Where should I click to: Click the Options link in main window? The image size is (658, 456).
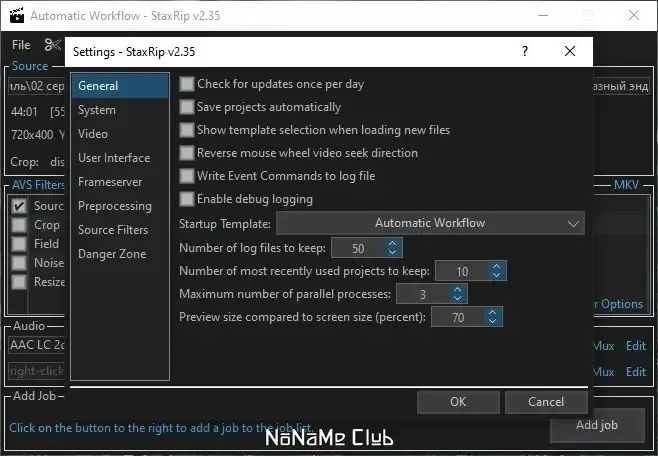point(621,304)
